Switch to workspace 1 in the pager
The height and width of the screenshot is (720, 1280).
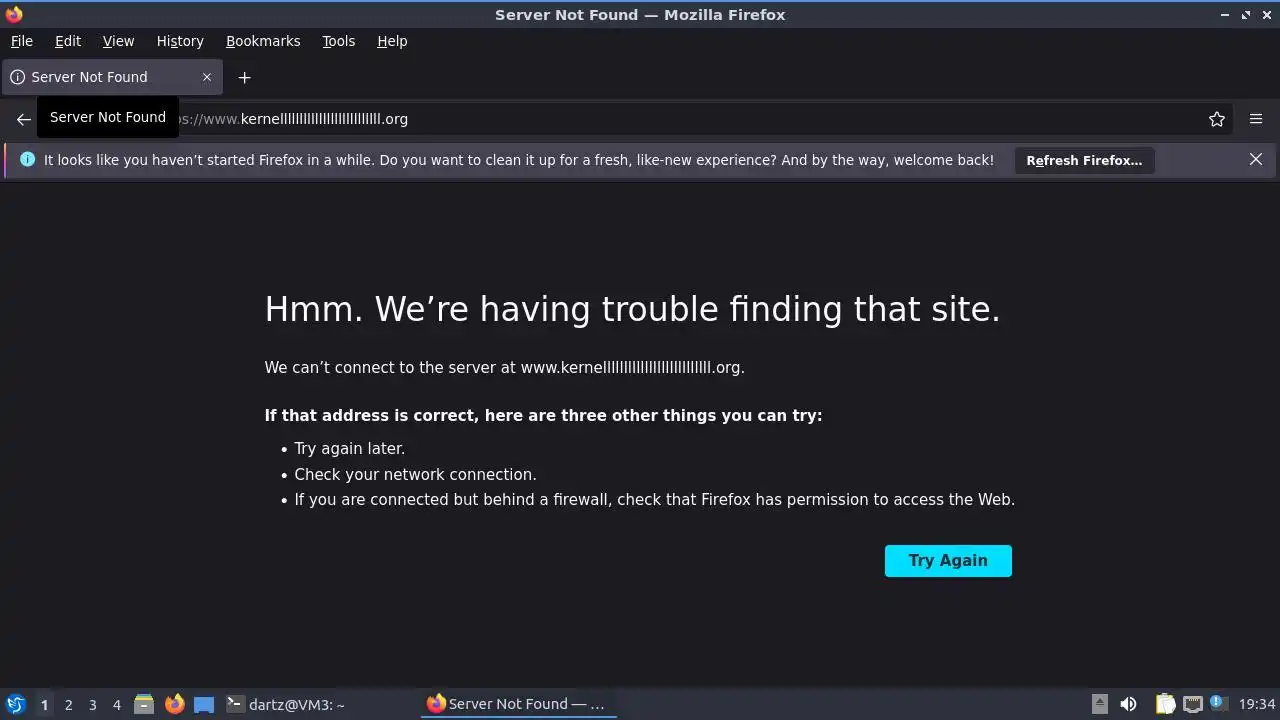pyautogui.click(x=44, y=705)
